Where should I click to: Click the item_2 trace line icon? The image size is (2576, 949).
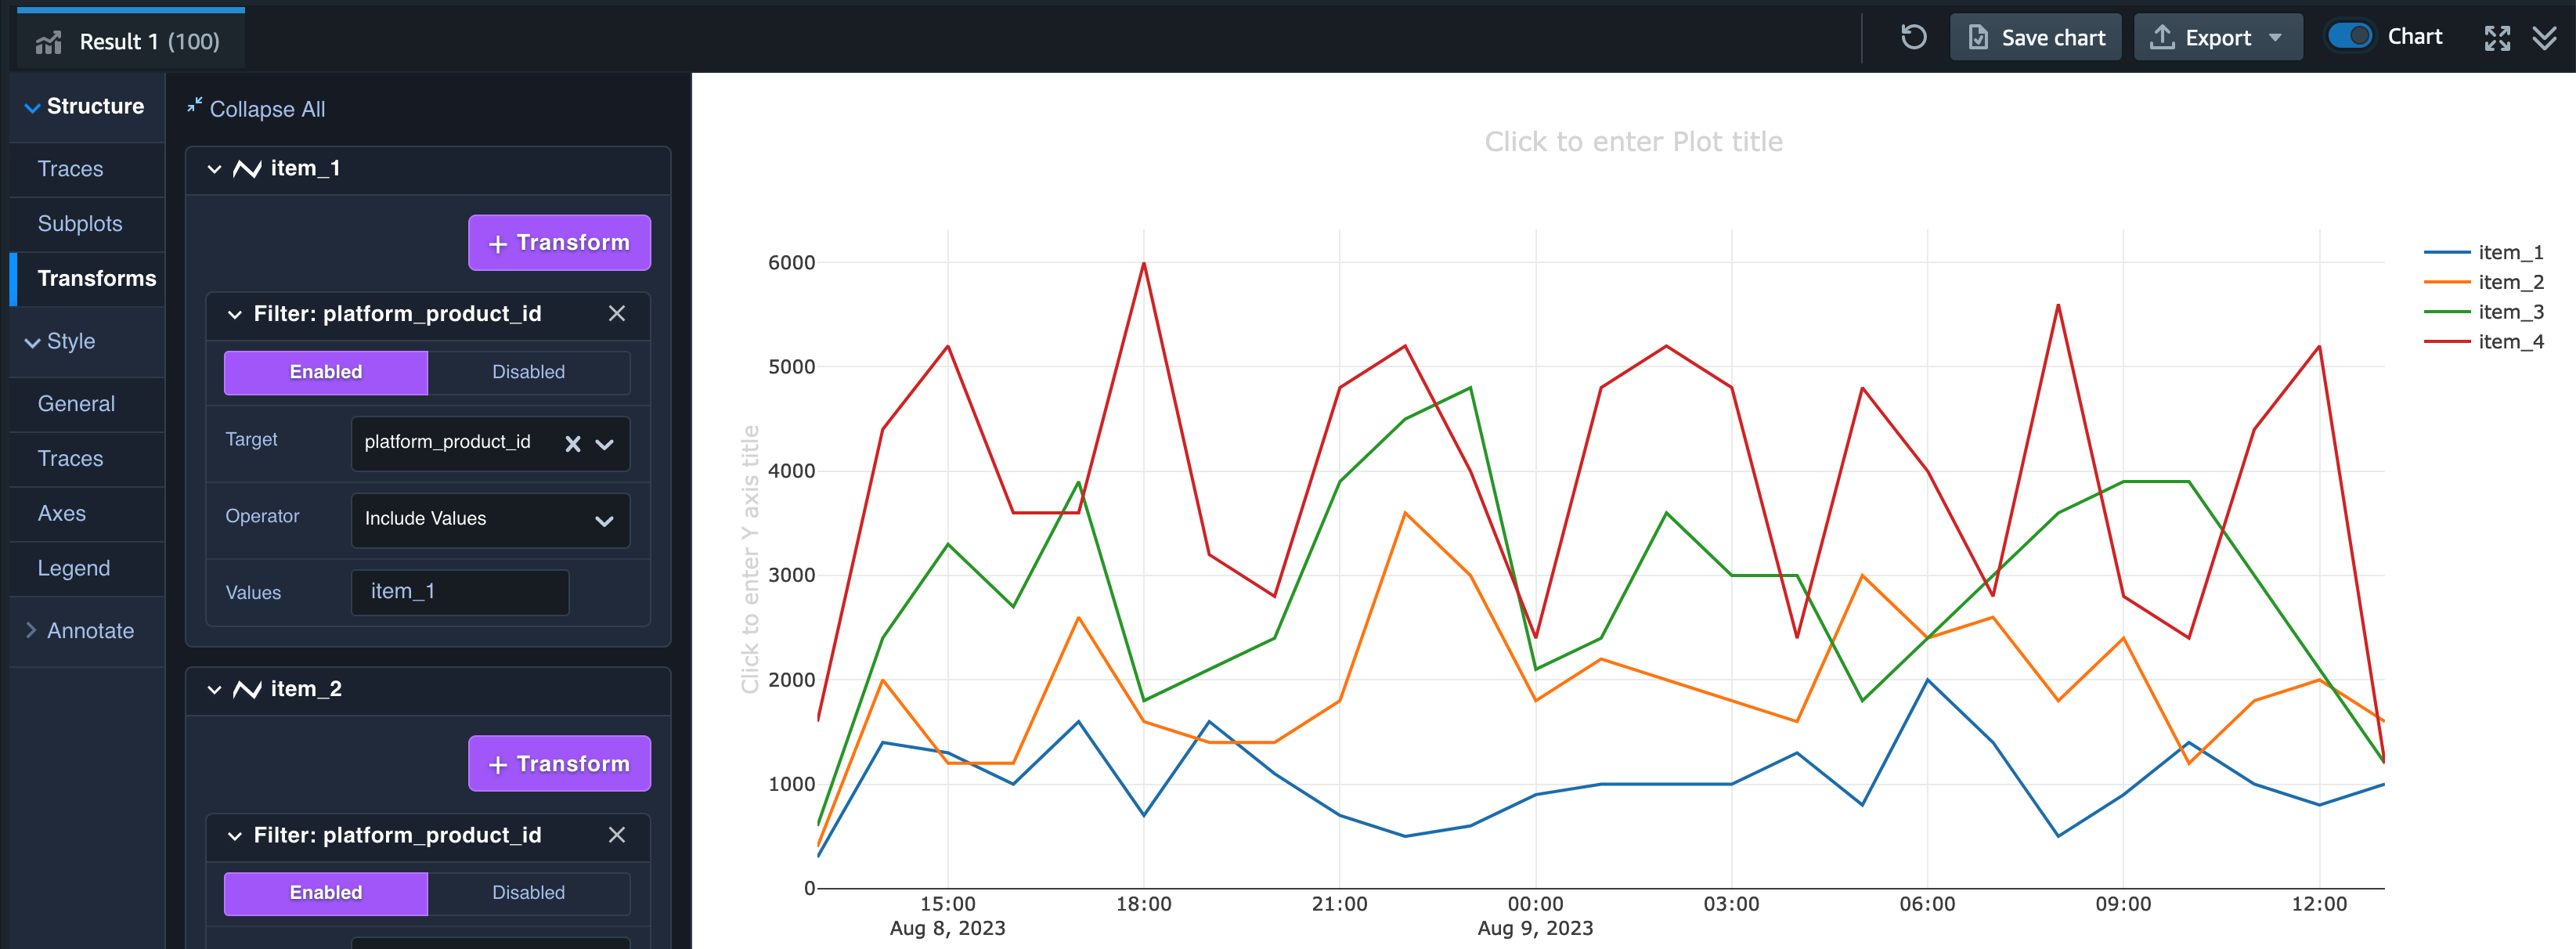click(x=247, y=690)
